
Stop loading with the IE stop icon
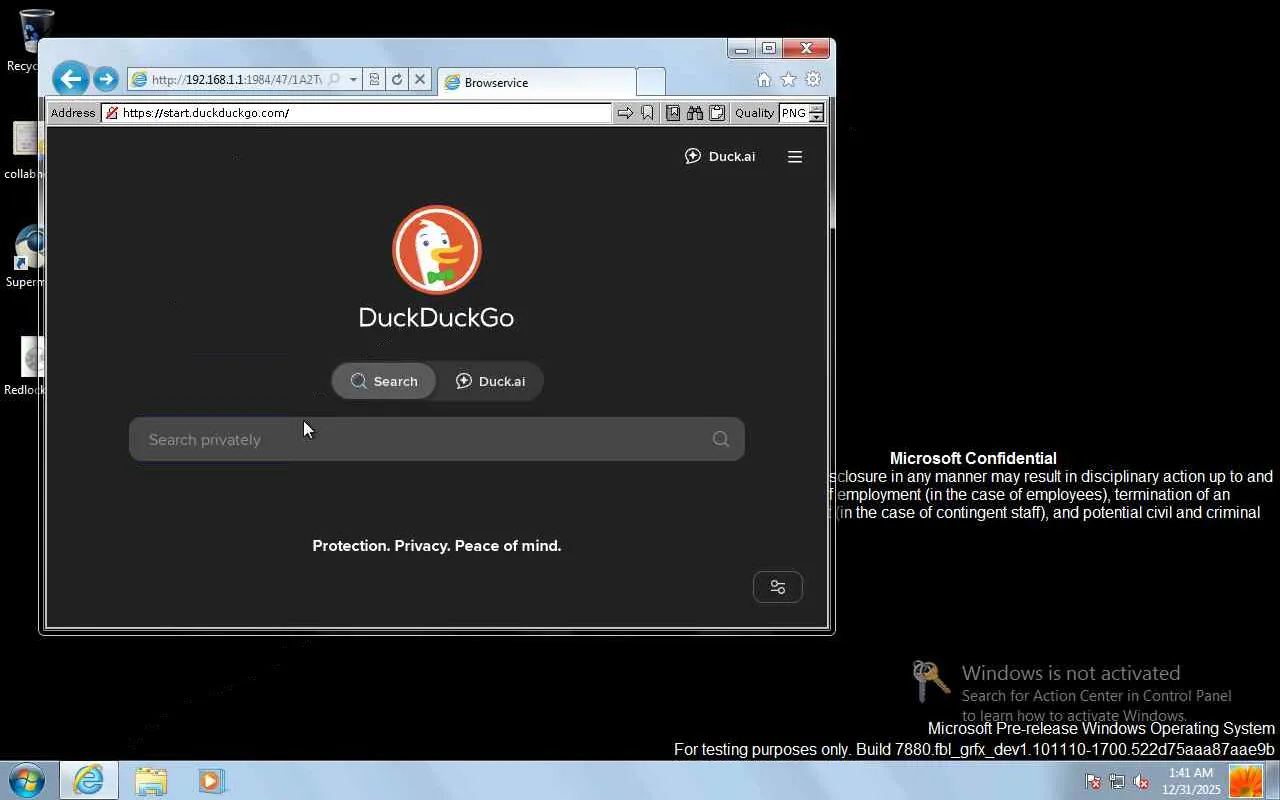coord(420,80)
